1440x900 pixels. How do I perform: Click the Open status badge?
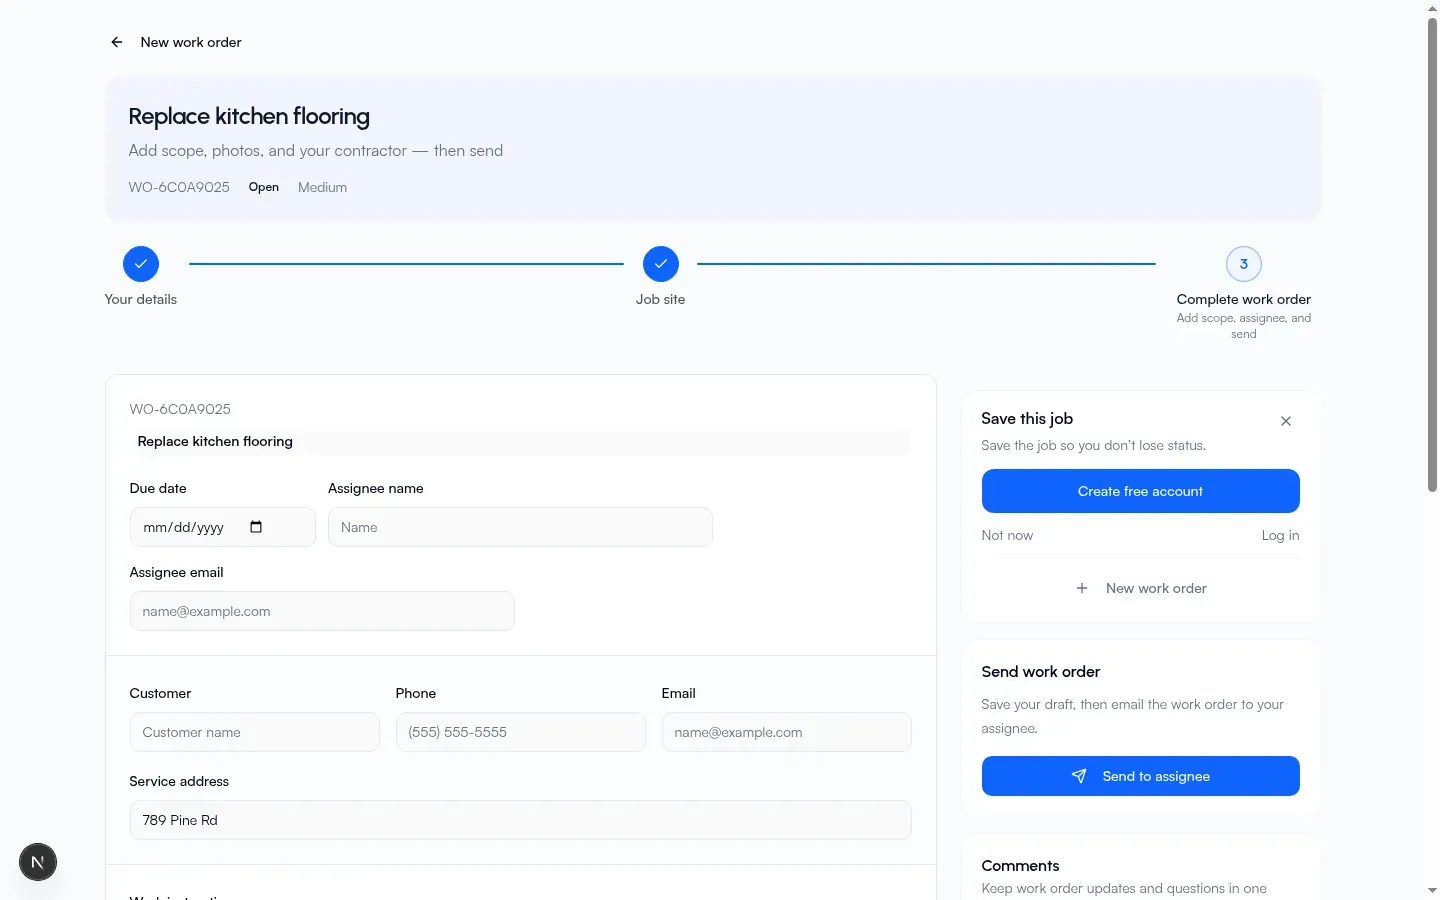(264, 187)
